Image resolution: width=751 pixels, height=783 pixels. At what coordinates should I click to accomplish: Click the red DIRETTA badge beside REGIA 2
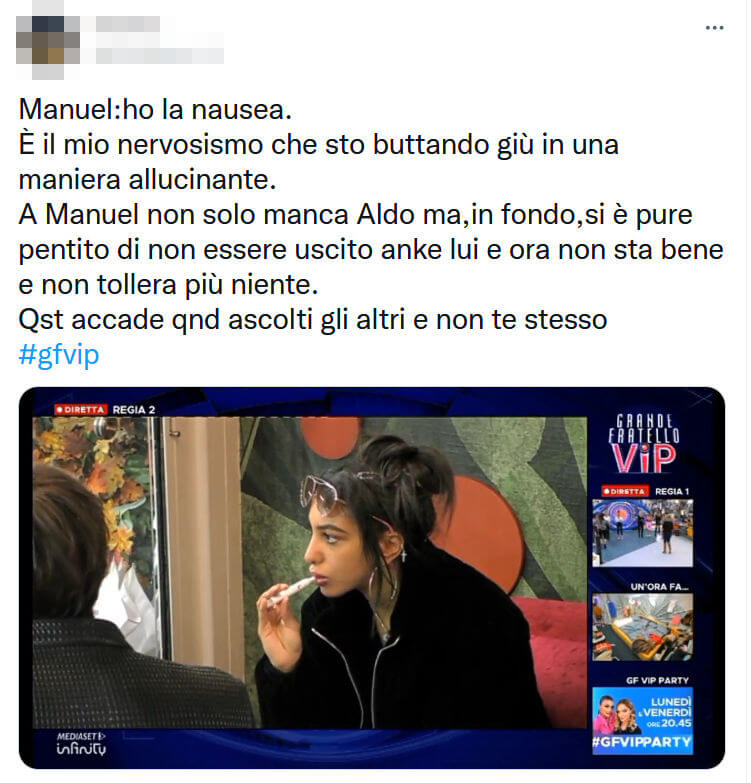tap(81, 409)
